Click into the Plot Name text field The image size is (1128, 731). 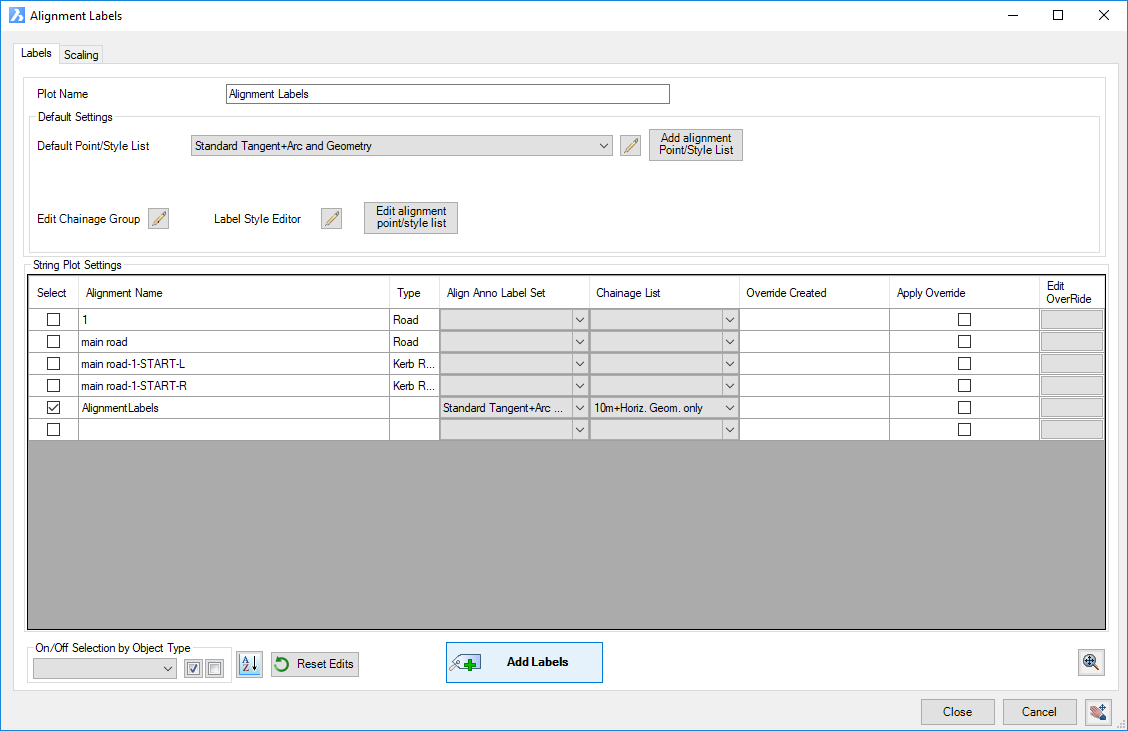tap(447, 94)
